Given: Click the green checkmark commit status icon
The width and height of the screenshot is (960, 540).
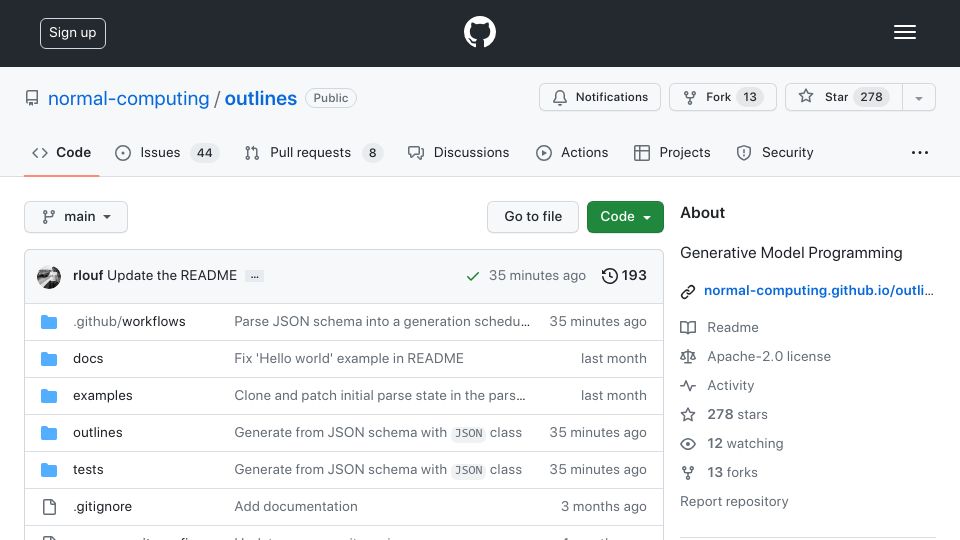Looking at the screenshot, I should [472, 276].
